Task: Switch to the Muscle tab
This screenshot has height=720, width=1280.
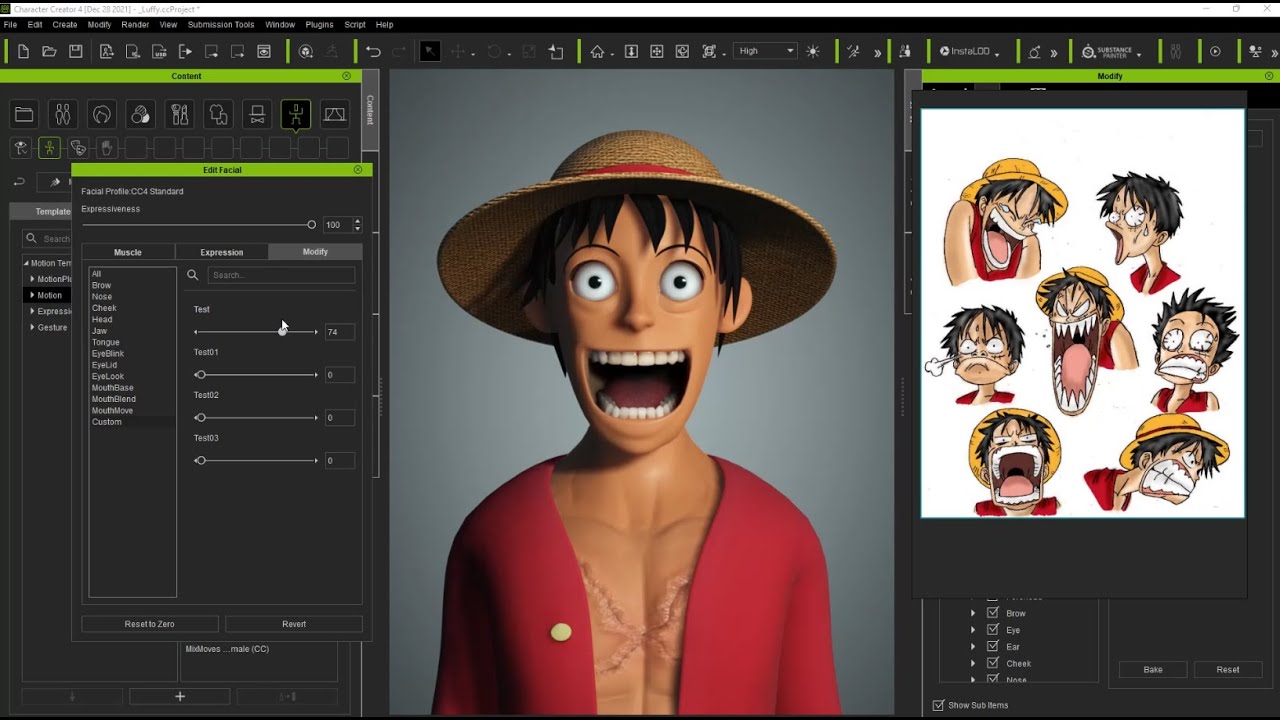Action: pyautogui.click(x=128, y=252)
